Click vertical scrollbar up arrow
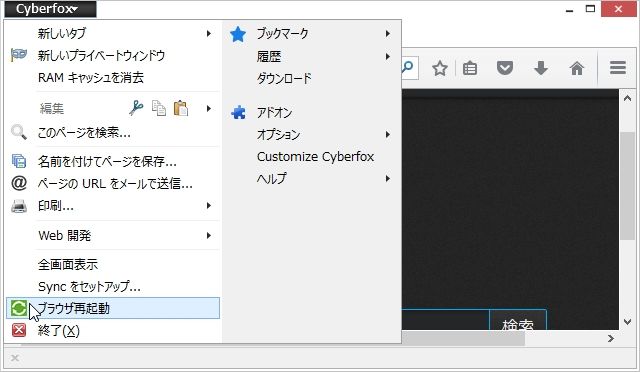This screenshot has width=640, height=372. [627, 98]
